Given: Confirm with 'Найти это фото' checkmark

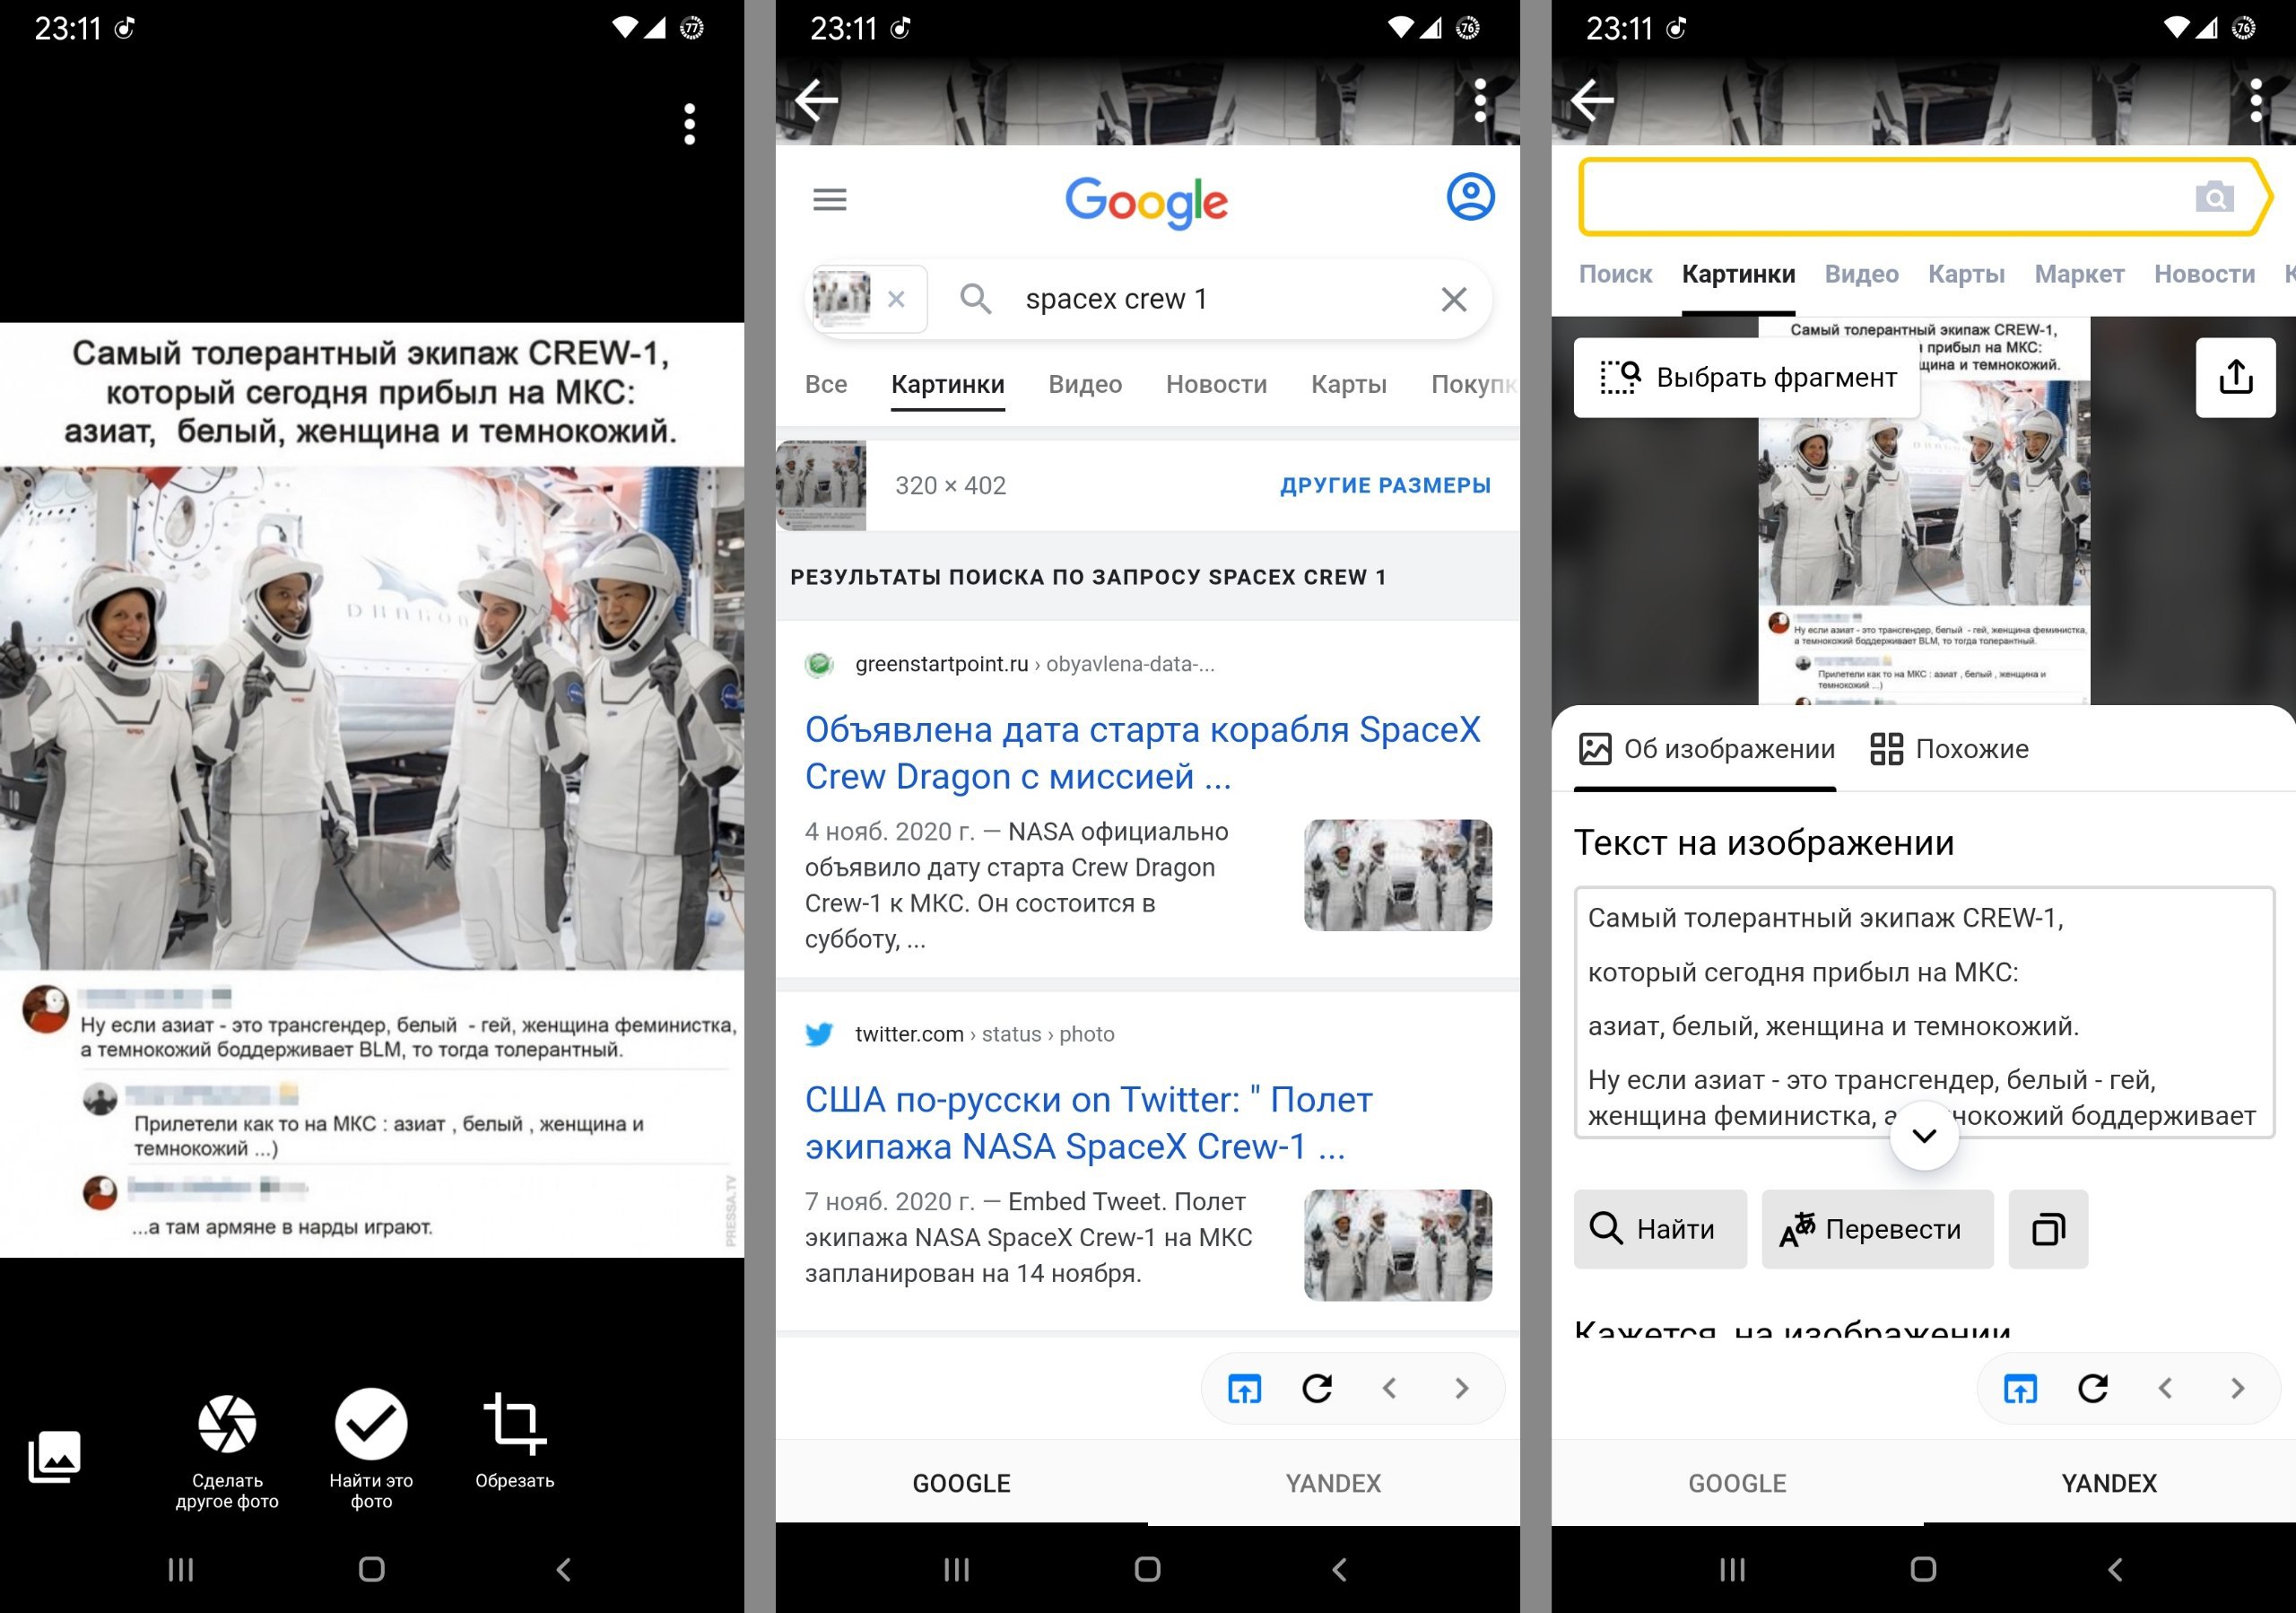Looking at the screenshot, I should [x=371, y=1424].
